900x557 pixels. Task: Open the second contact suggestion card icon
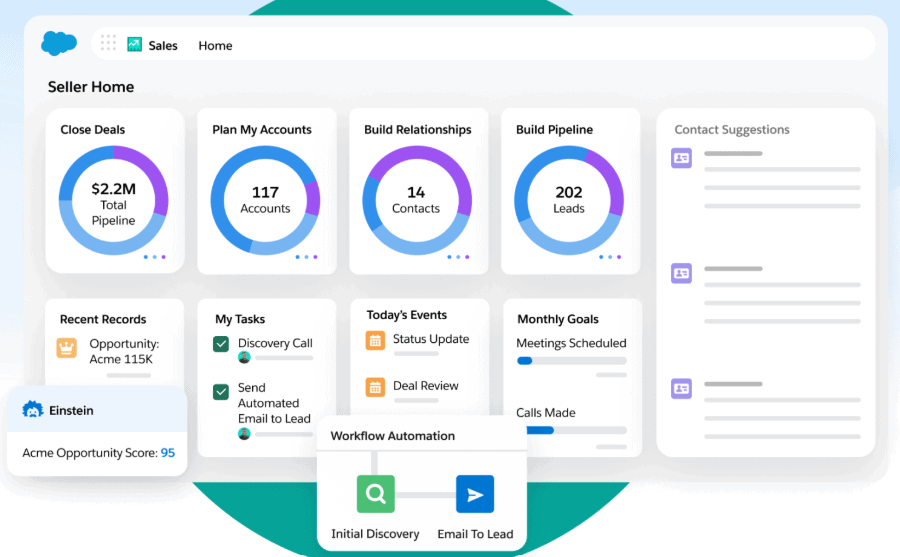(681, 273)
